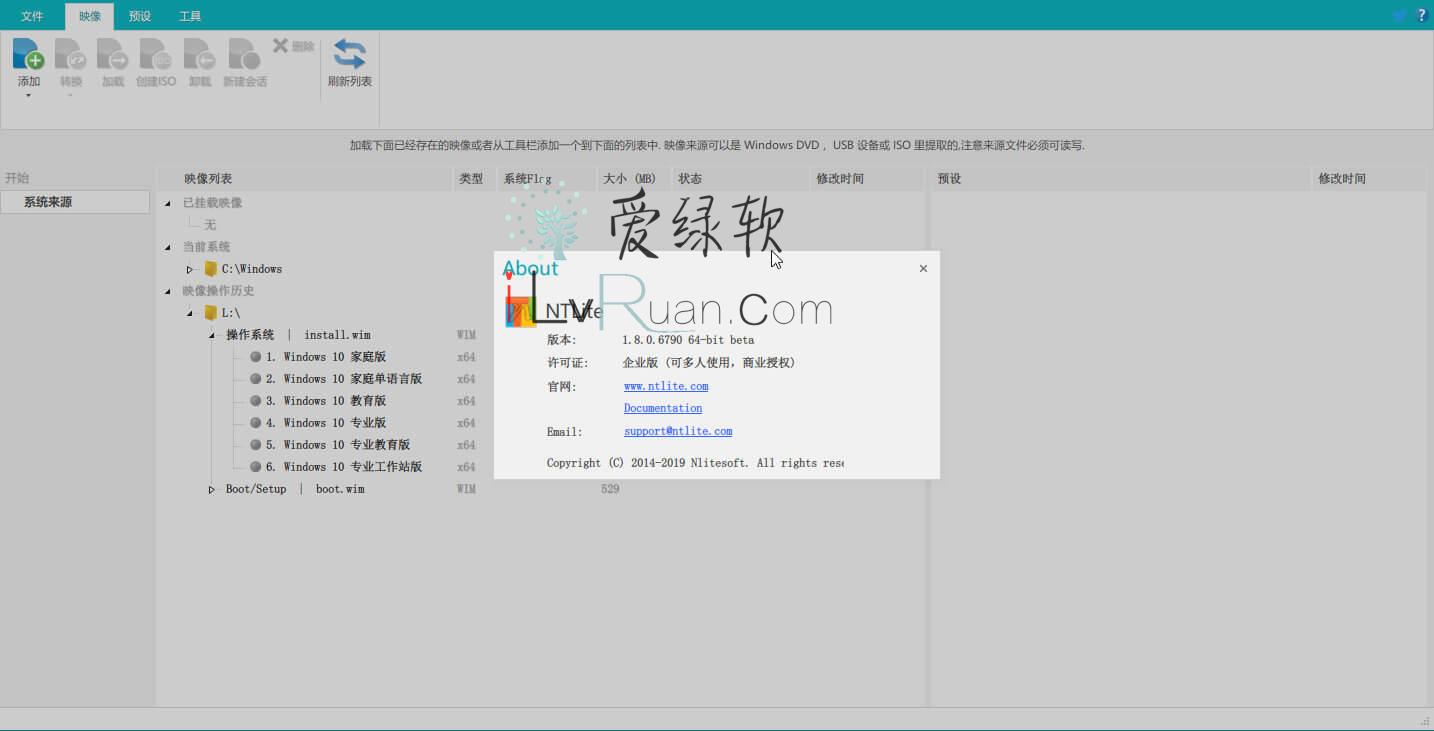Expand the Boot/Setup boot.wim node
1434x731 pixels.
[212, 489]
